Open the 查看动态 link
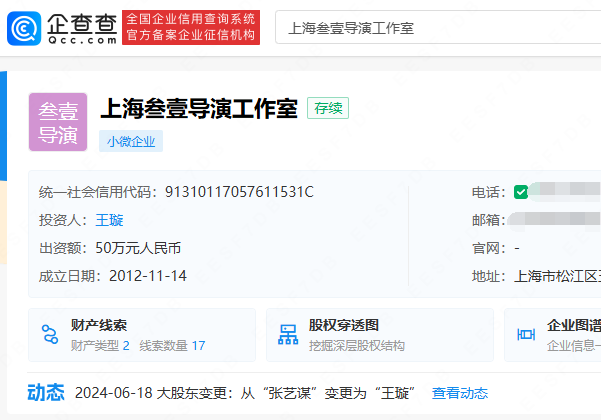Viewport: 601px width, 420px height. (460, 393)
